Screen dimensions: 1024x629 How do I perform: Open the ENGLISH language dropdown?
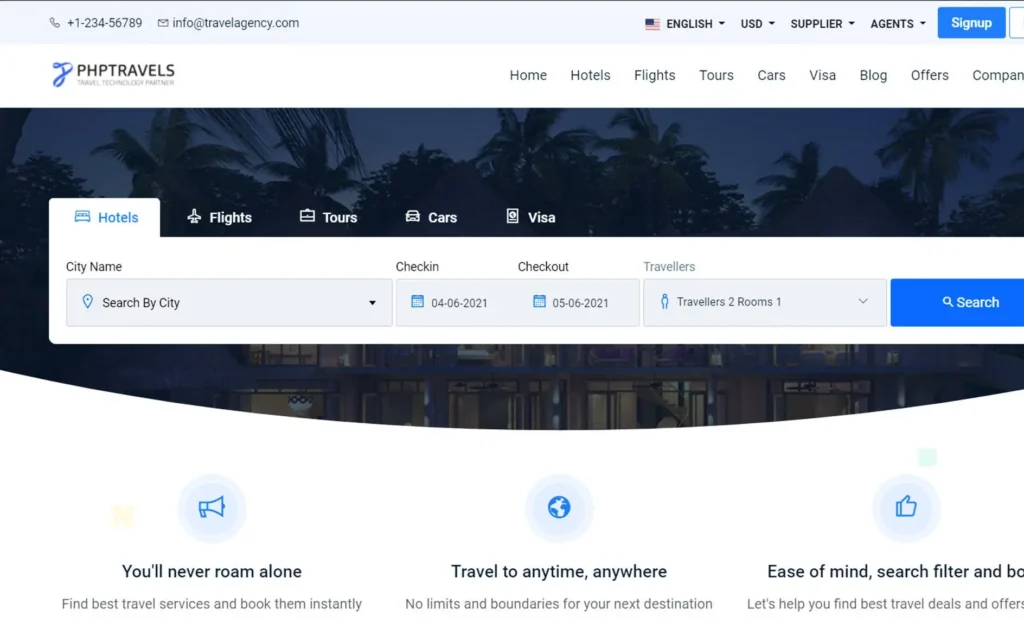click(686, 24)
